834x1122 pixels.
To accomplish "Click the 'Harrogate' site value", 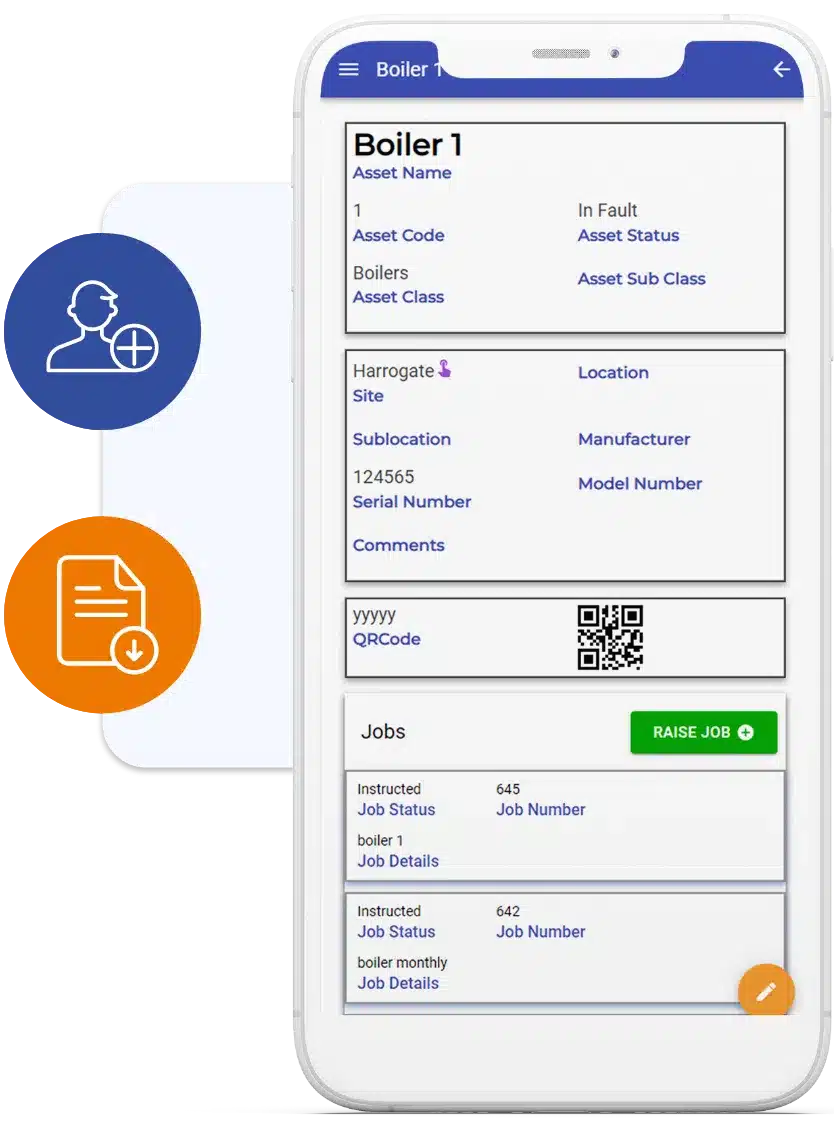I will (x=393, y=371).
